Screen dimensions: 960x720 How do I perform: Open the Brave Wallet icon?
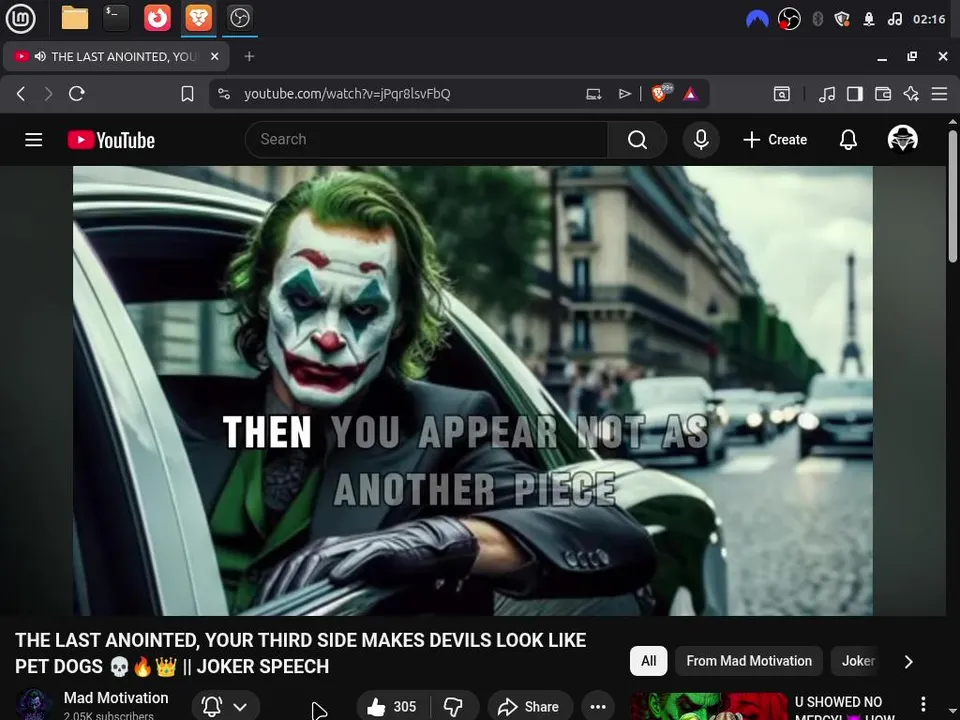[x=883, y=94]
